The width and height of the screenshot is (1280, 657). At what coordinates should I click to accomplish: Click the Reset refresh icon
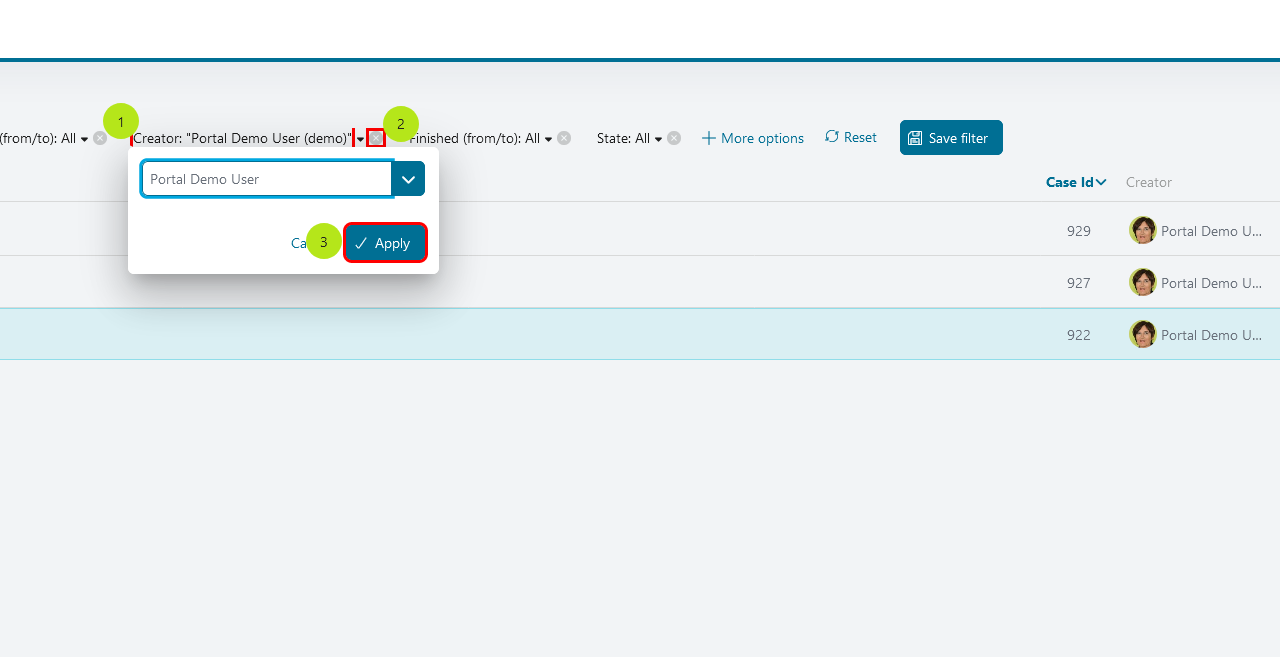tap(832, 136)
